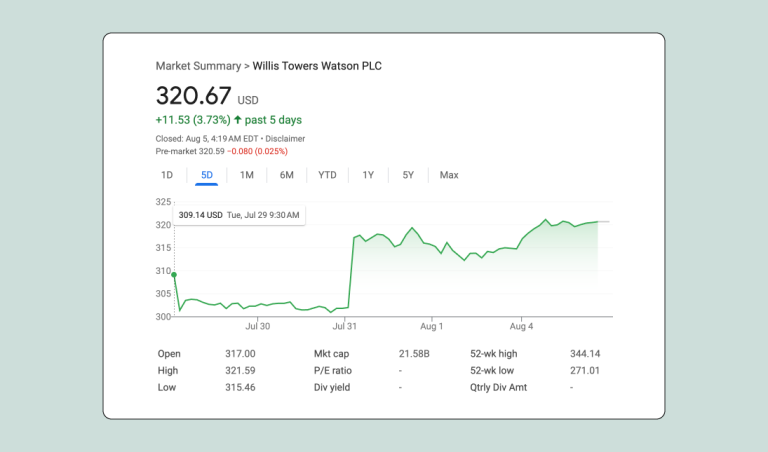Click the Aug 4 axis label
Screen dimensions: 768x452
click(521, 326)
